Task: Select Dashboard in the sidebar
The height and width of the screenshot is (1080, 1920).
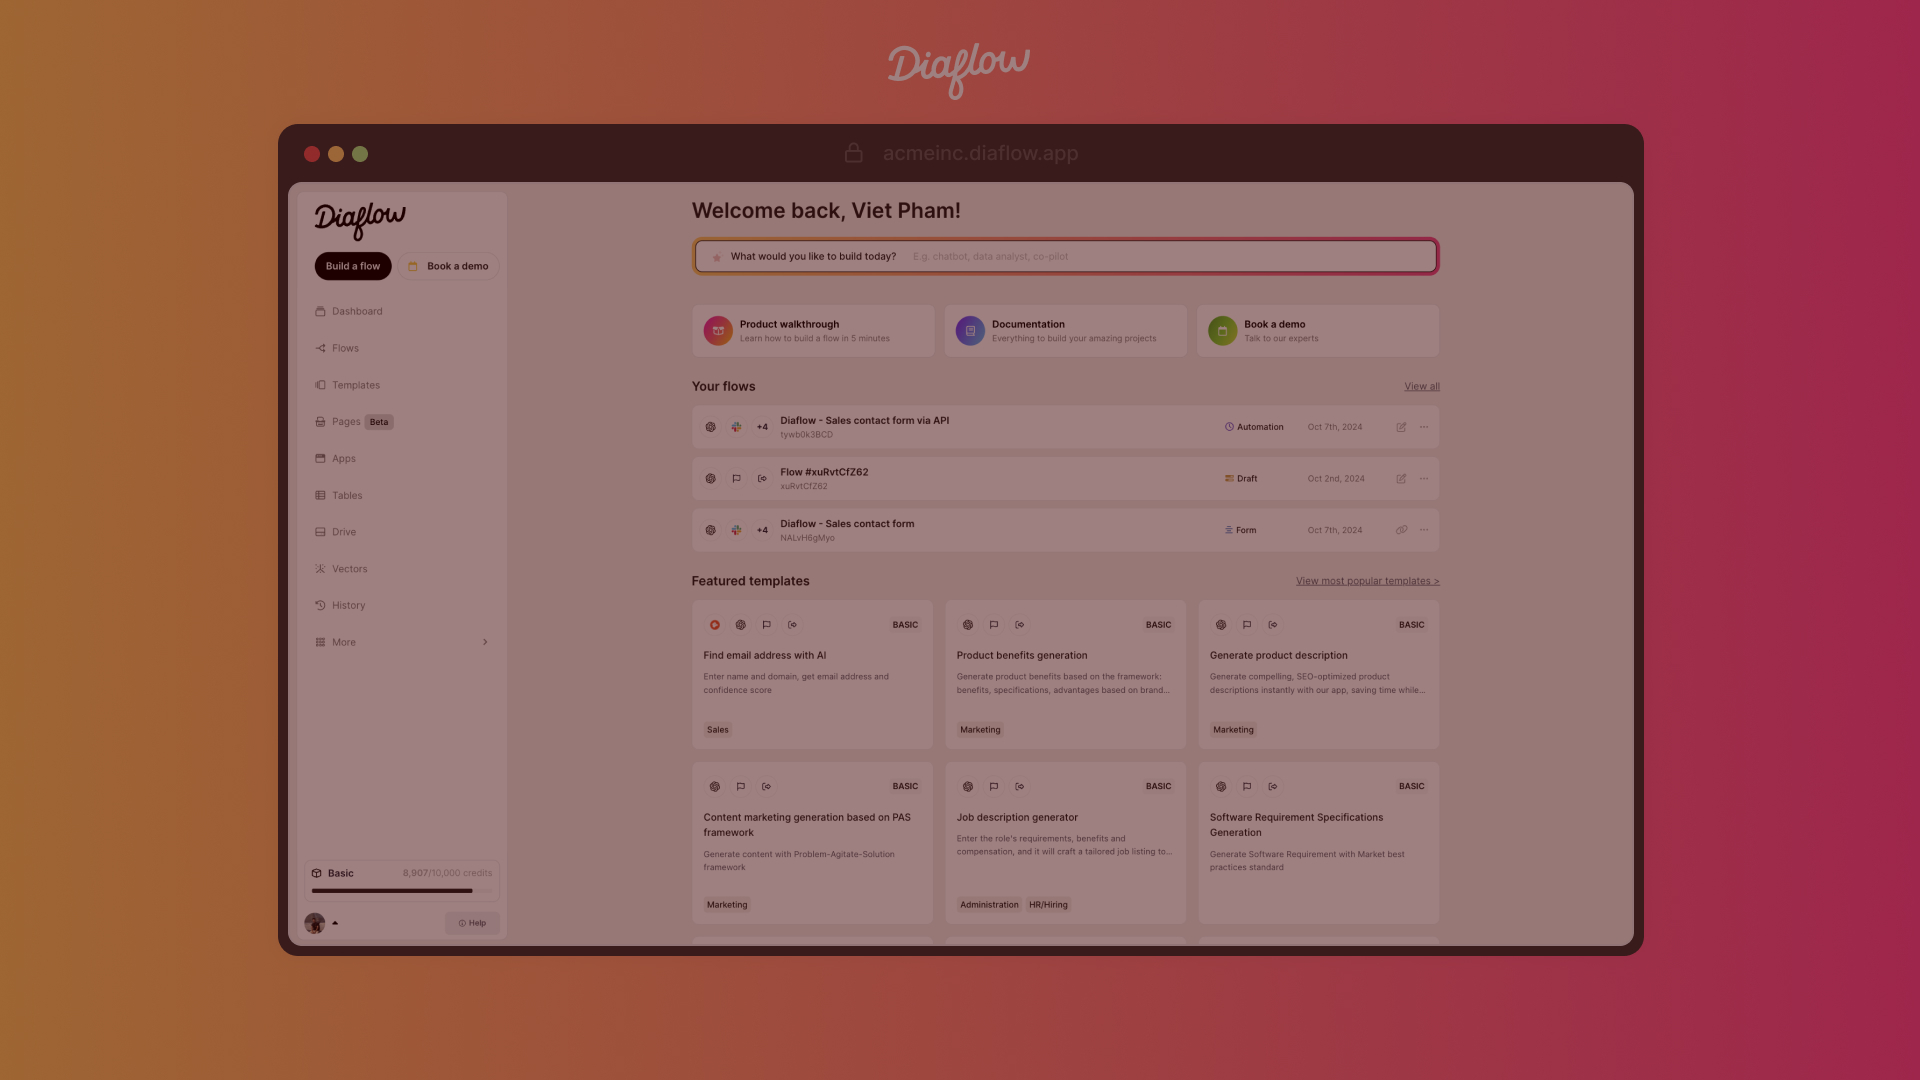Action: pos(320,311)
